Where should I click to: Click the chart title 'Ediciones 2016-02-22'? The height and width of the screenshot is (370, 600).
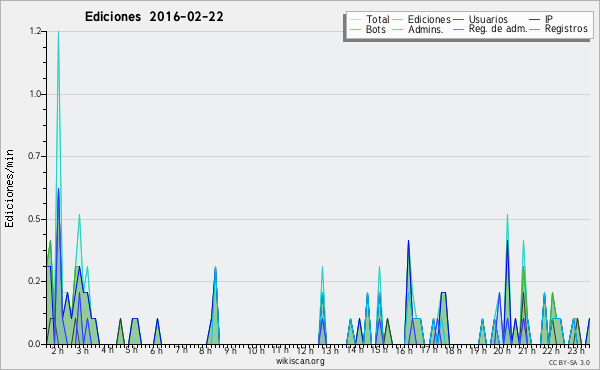click(154, 17)
